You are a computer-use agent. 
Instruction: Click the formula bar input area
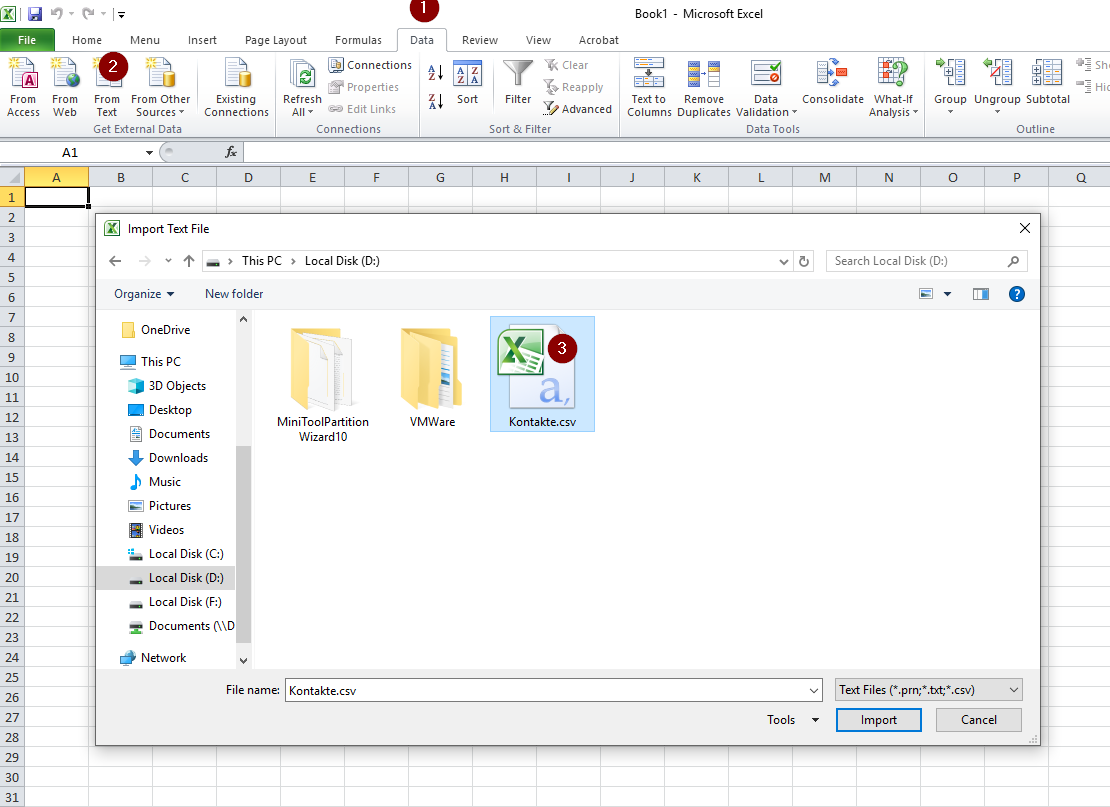676,152
